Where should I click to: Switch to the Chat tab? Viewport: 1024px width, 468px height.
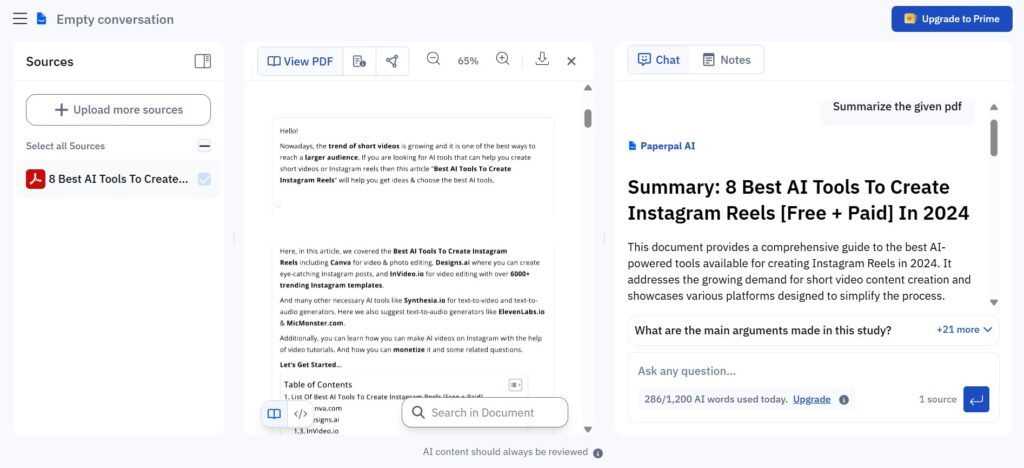click(x=659, y=60)
